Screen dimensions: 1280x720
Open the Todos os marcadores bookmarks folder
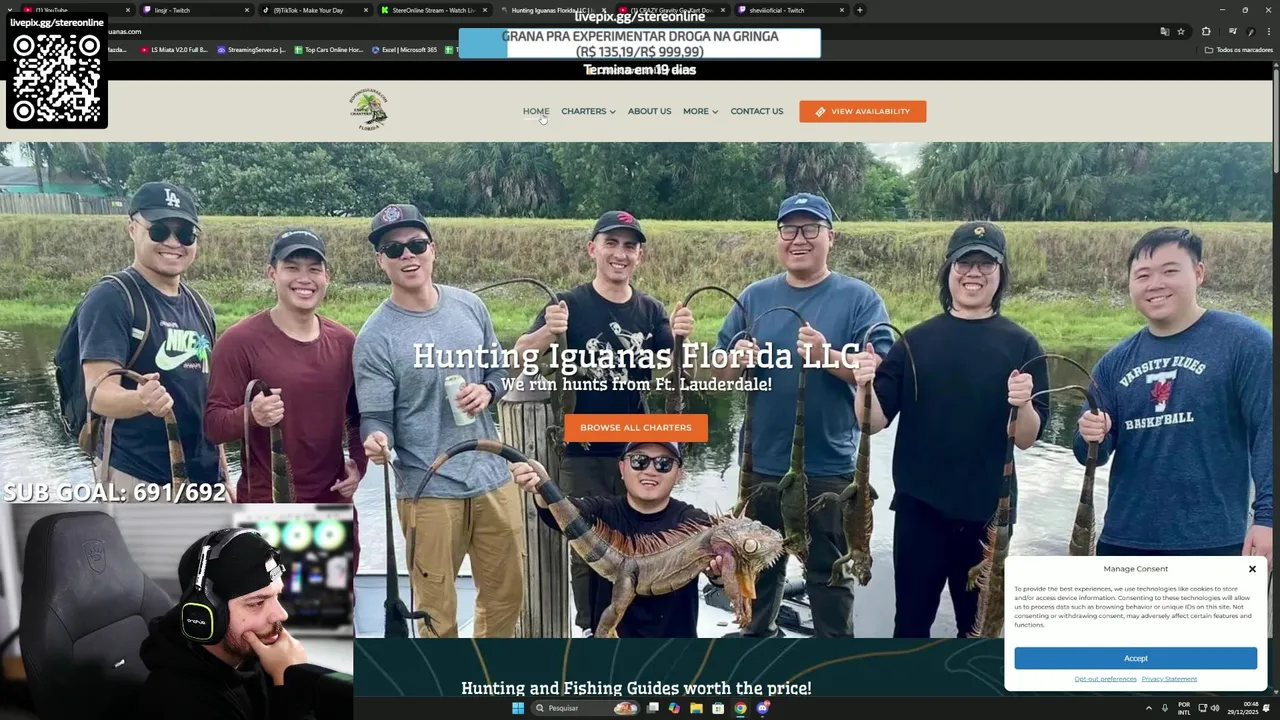(x=1239, y=50)
